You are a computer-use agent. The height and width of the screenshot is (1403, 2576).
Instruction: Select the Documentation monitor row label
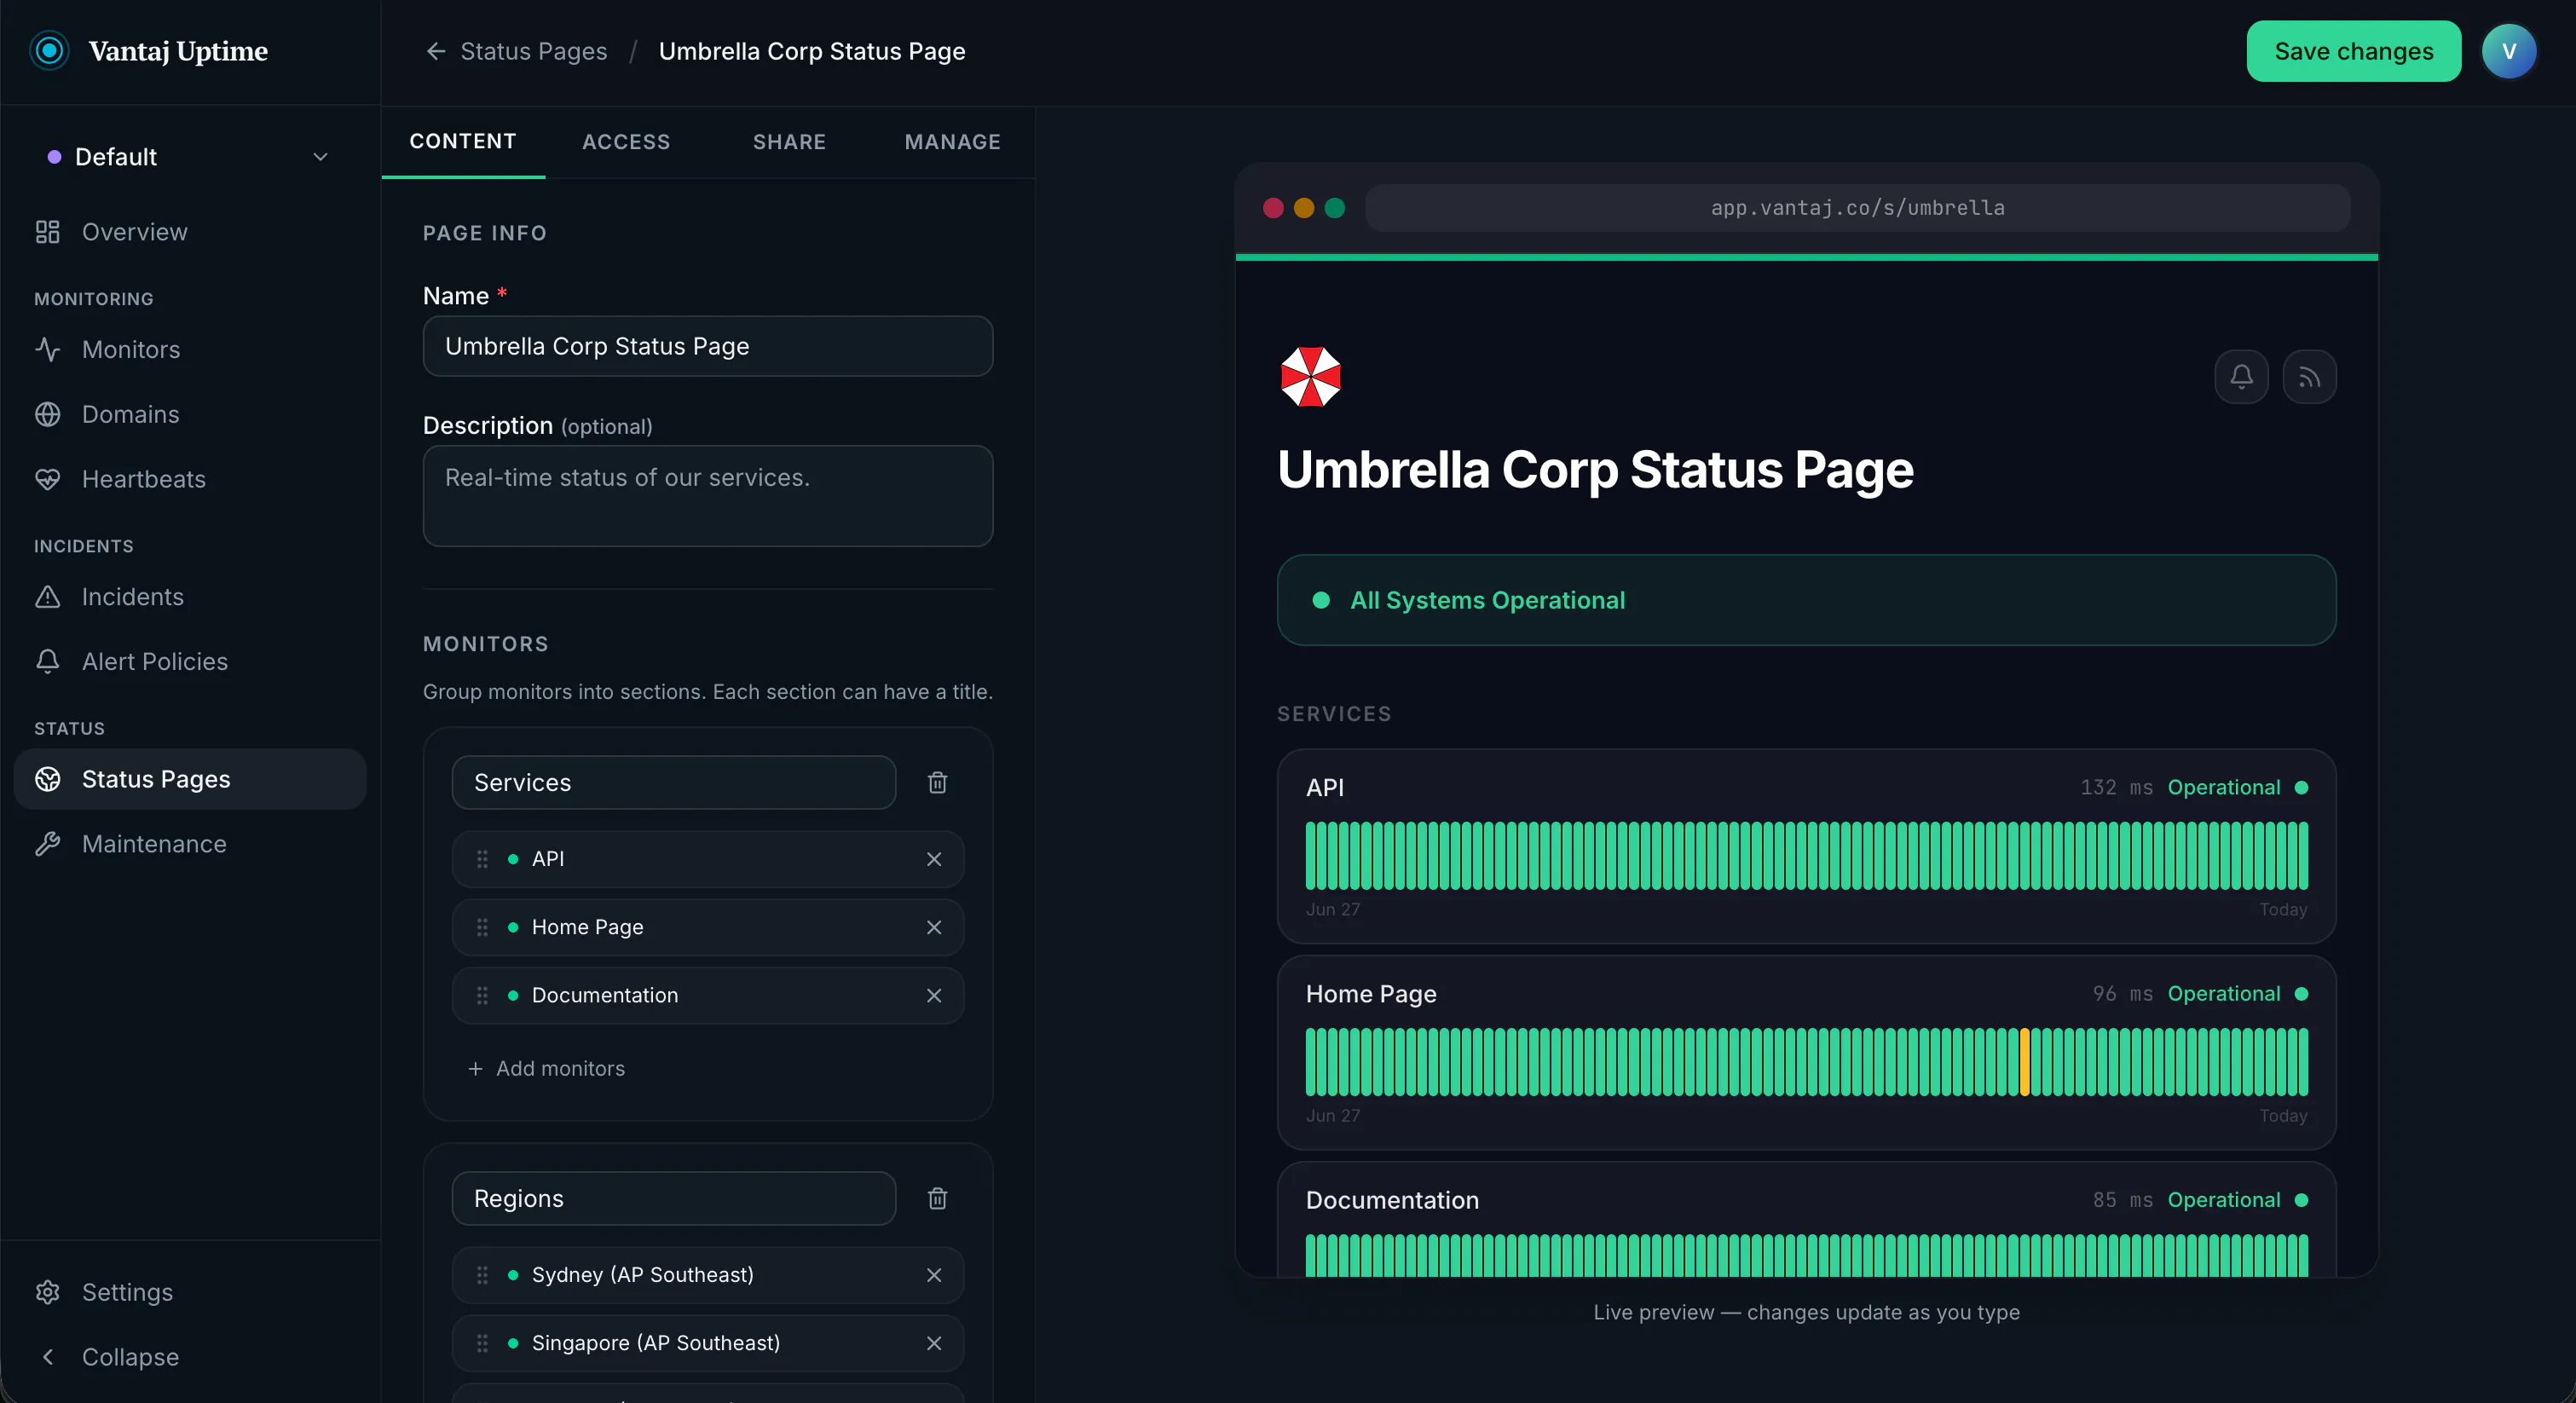pos(605,995)
